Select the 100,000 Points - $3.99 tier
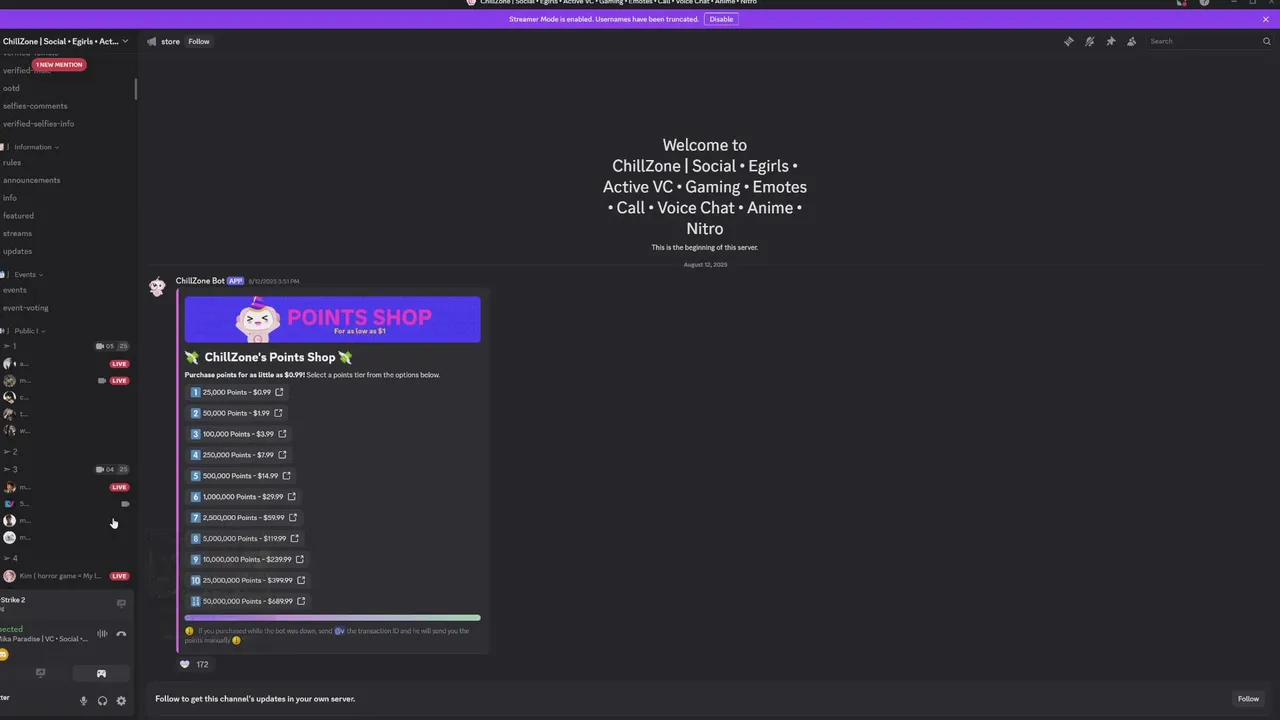This screenshot has width=1280, height=720. (x=238, y=434)
